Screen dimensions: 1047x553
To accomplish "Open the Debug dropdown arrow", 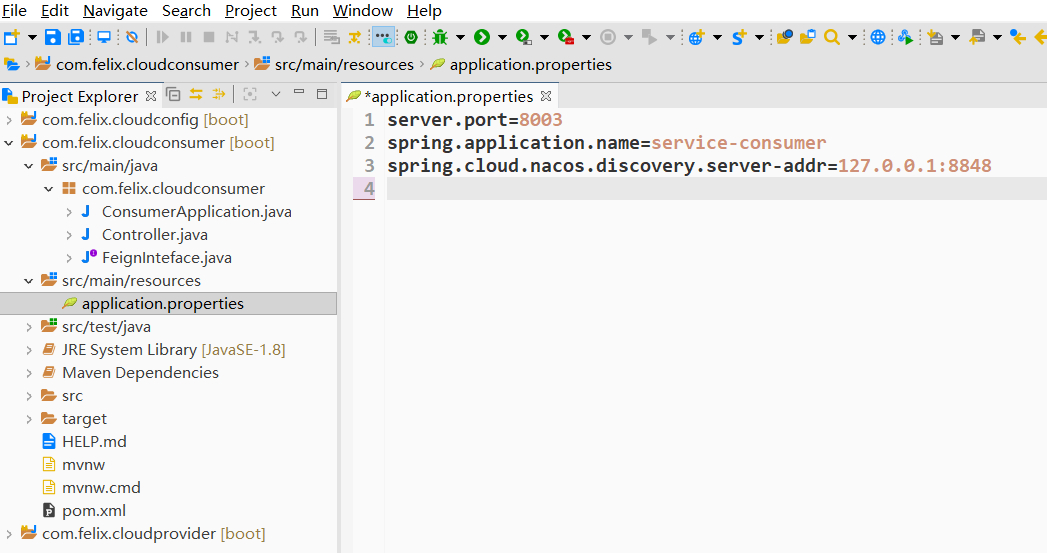I will point(460,37).
